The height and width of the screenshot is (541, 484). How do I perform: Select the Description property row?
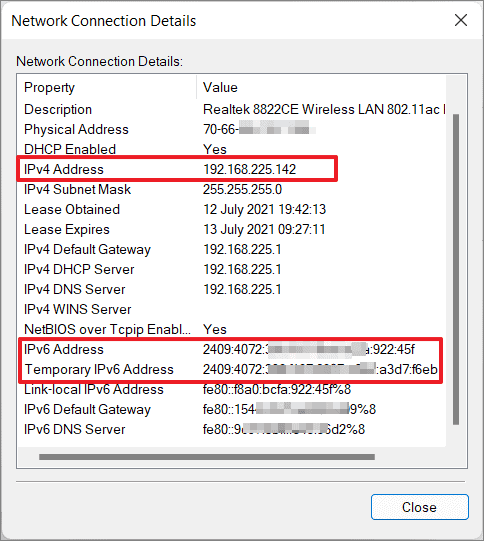click(231, 109)
